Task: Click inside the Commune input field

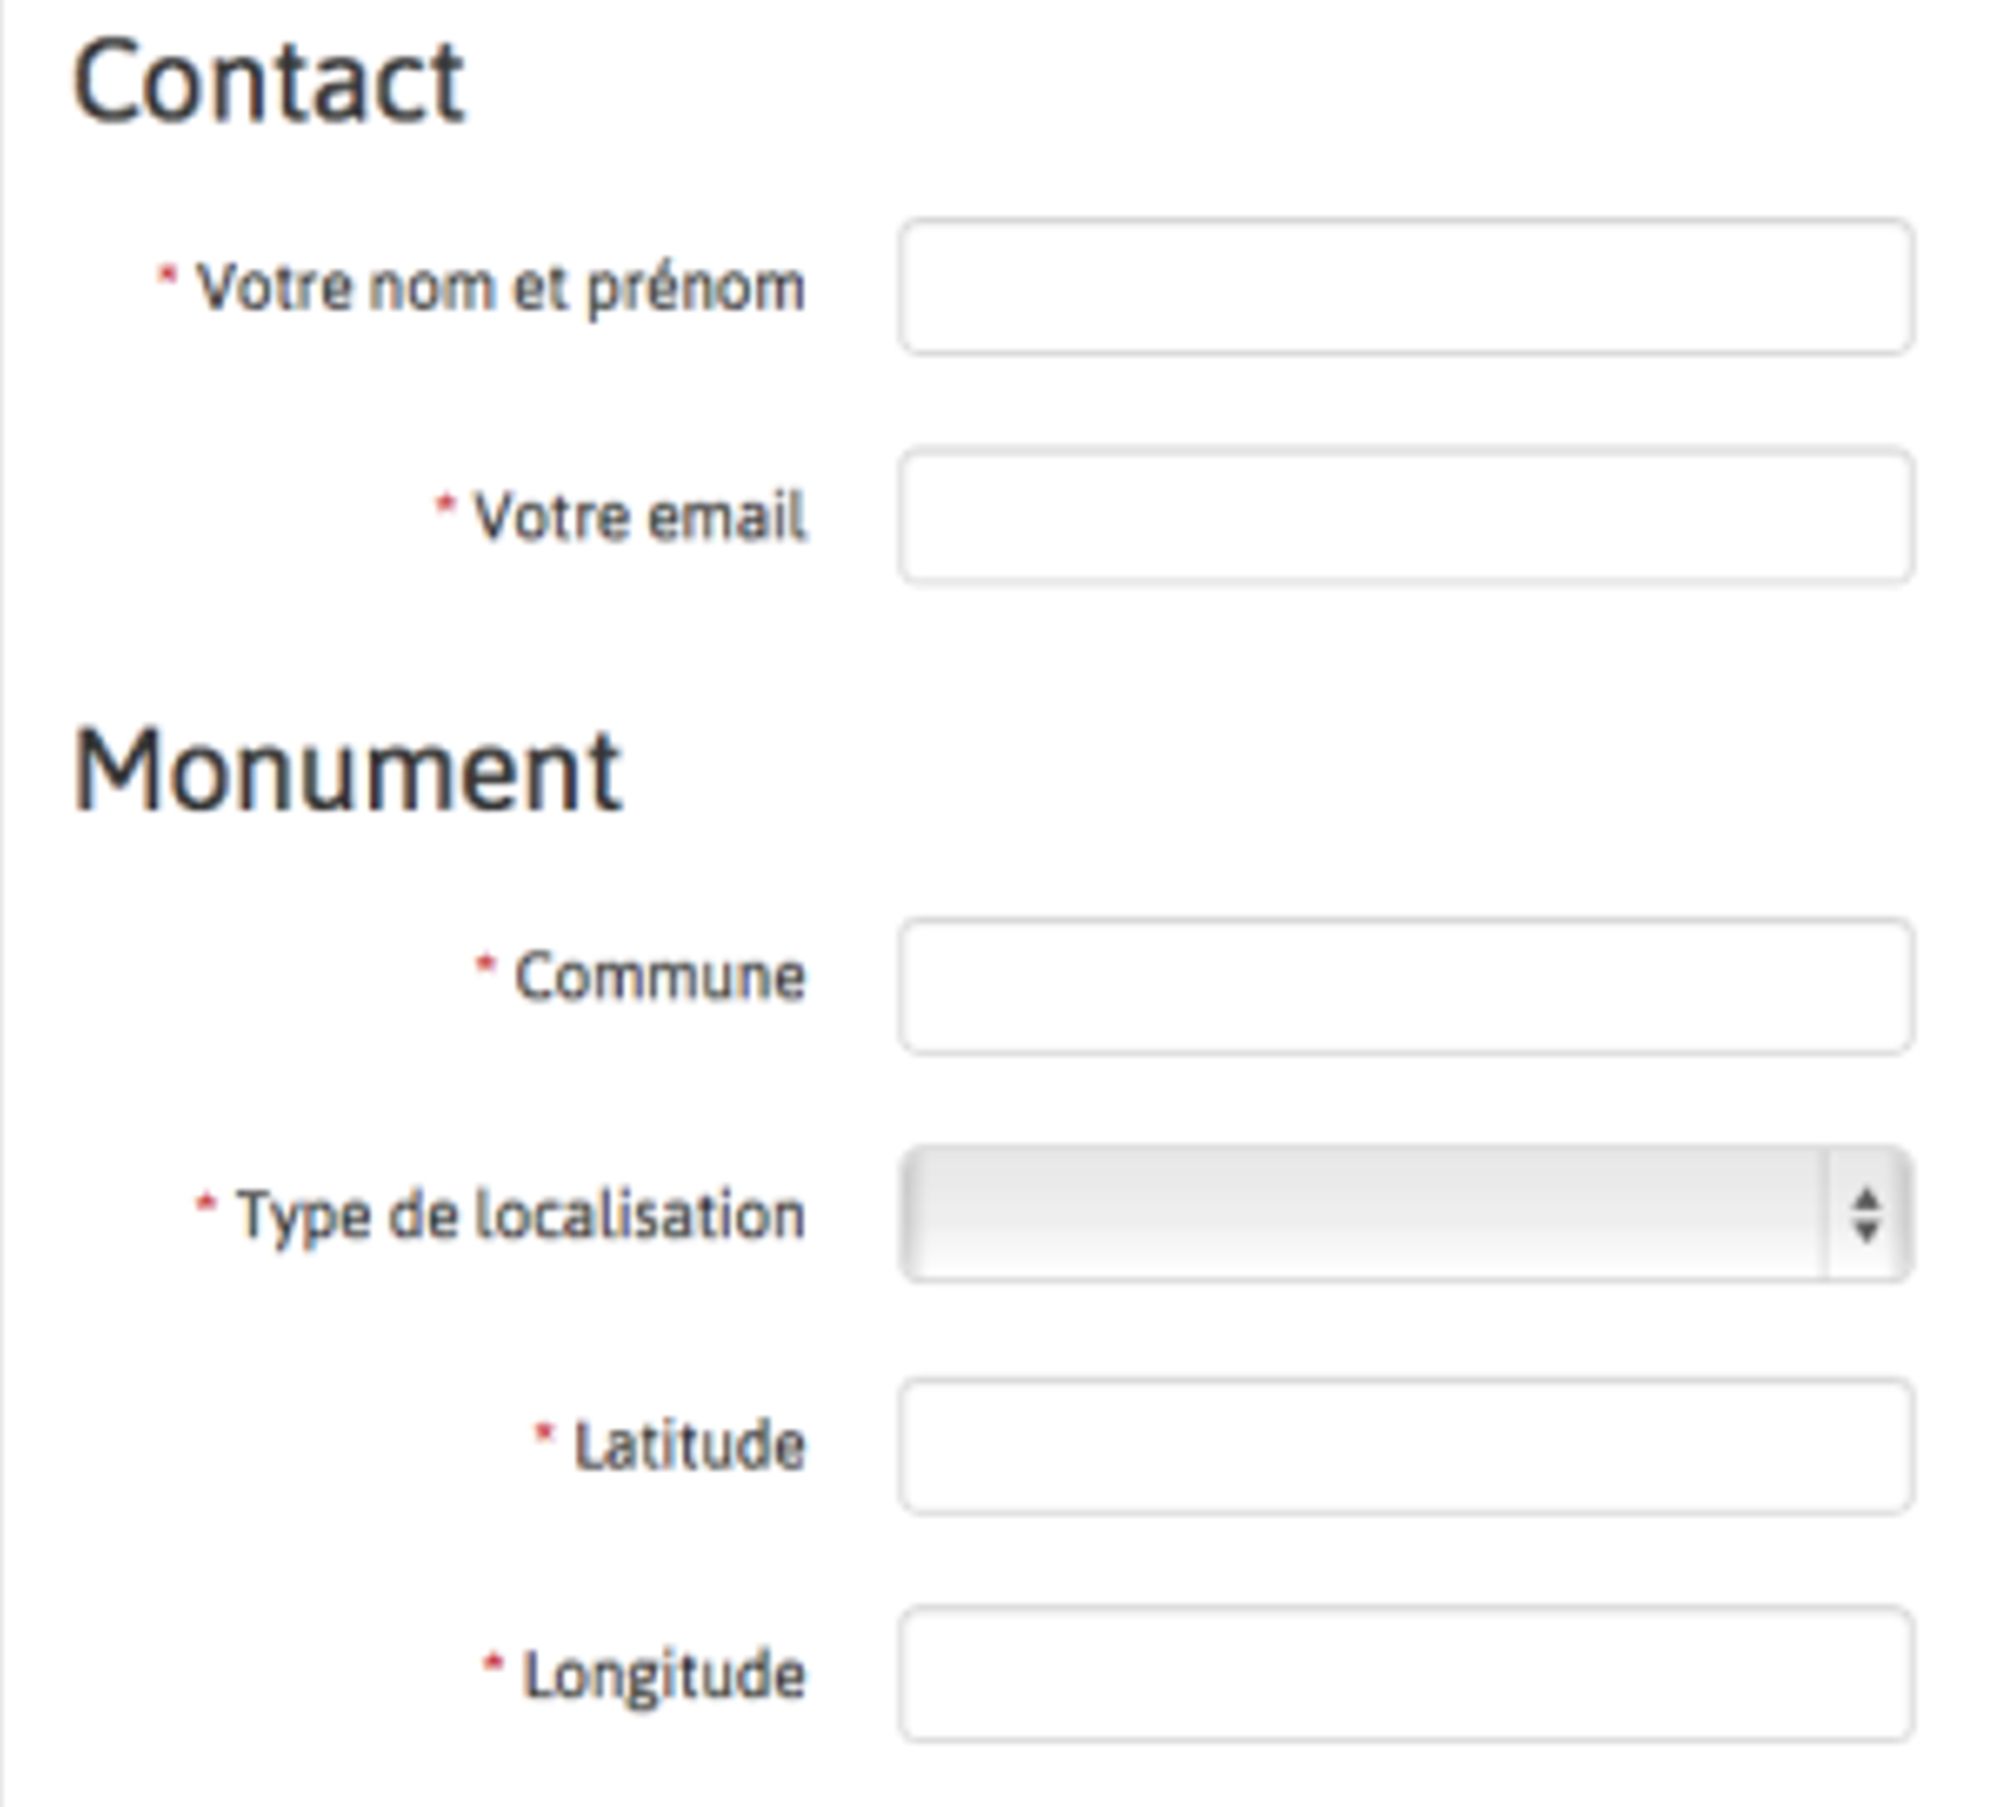Action: click(x=1405, y=986)
